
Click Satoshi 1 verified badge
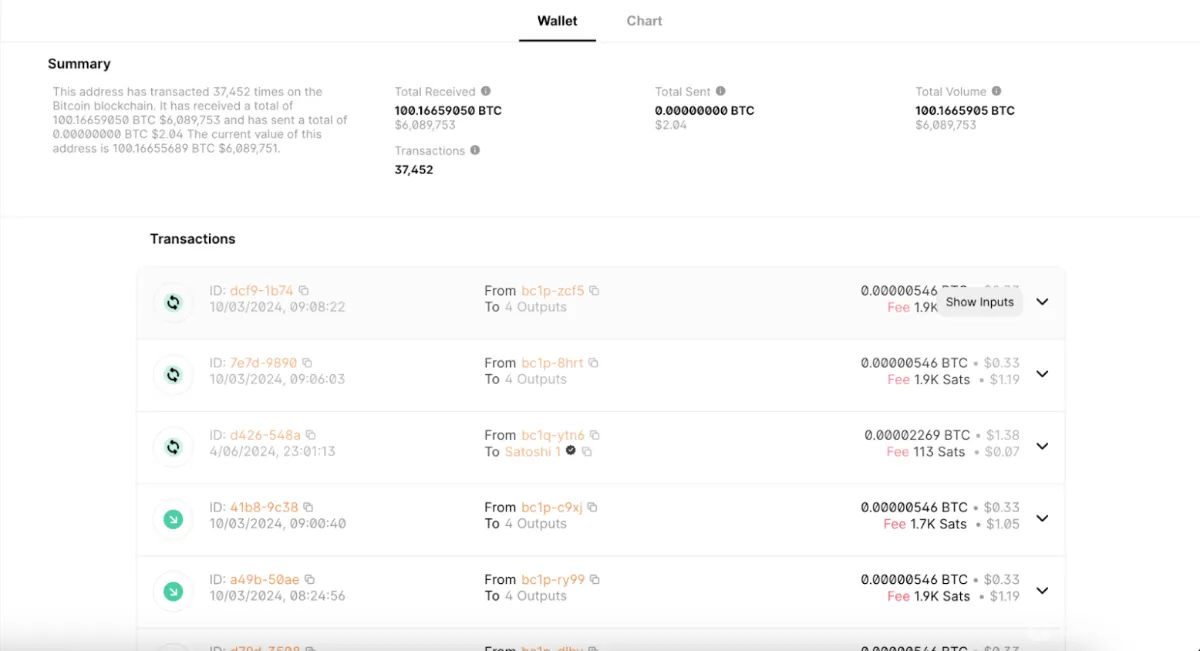pos(570,452)
